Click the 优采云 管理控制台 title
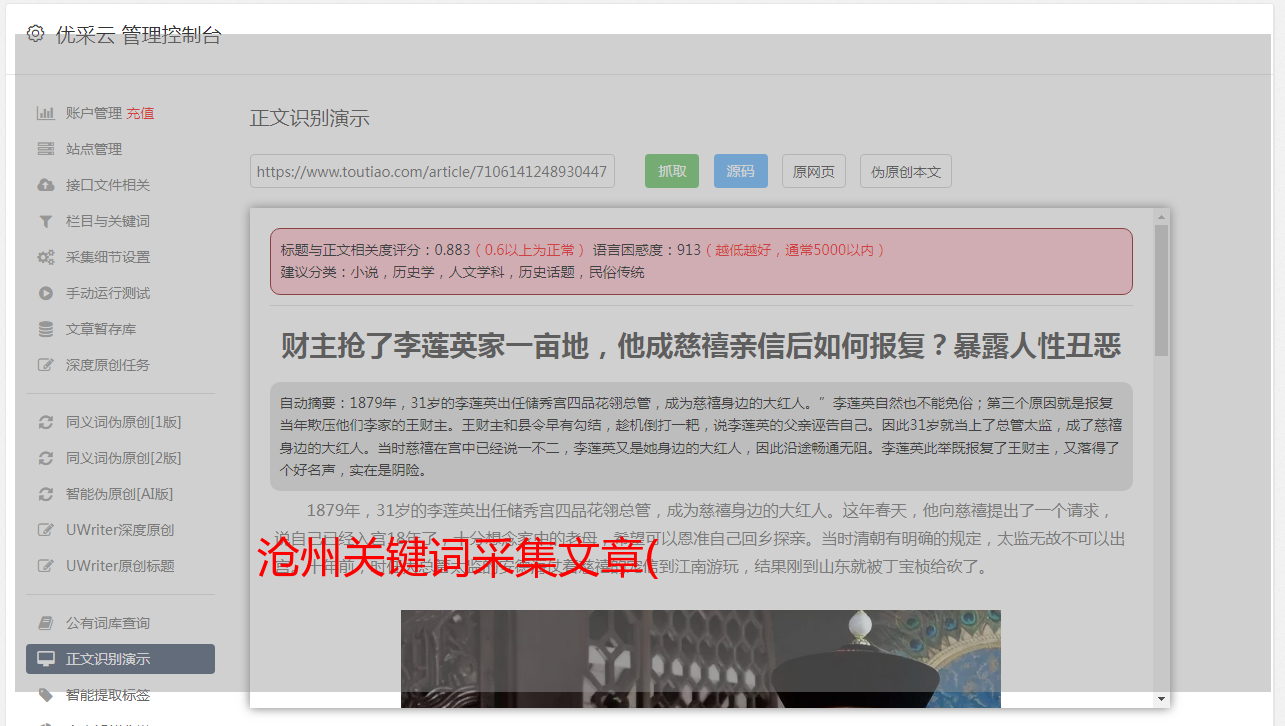Screen dimensions: 1285x726 pos(138,35)
